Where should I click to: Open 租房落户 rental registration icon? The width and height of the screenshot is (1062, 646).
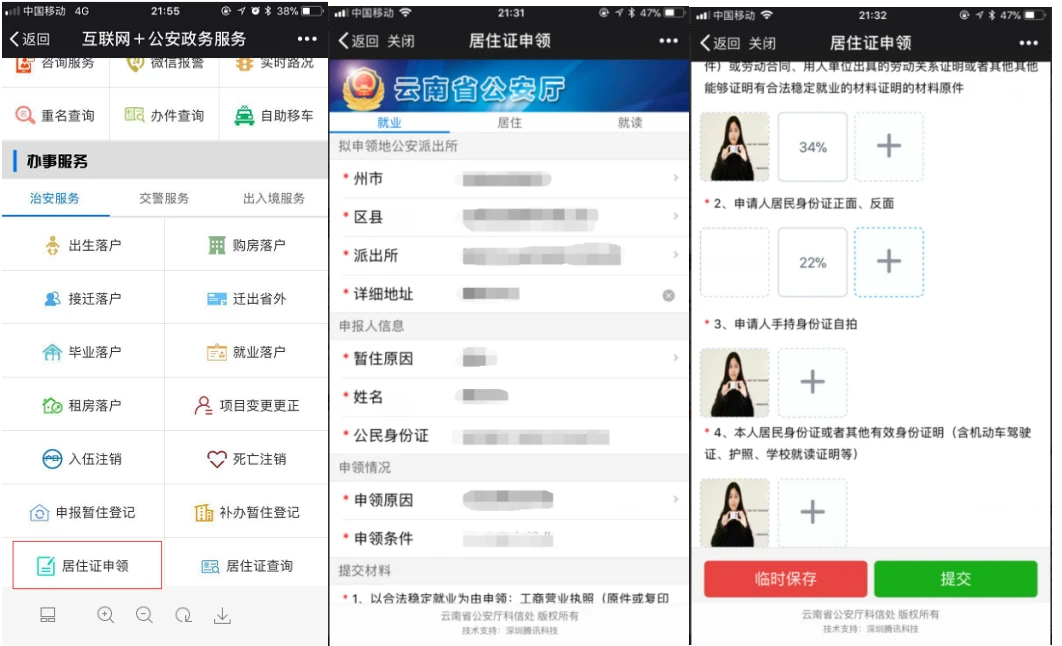click(52, 406)
